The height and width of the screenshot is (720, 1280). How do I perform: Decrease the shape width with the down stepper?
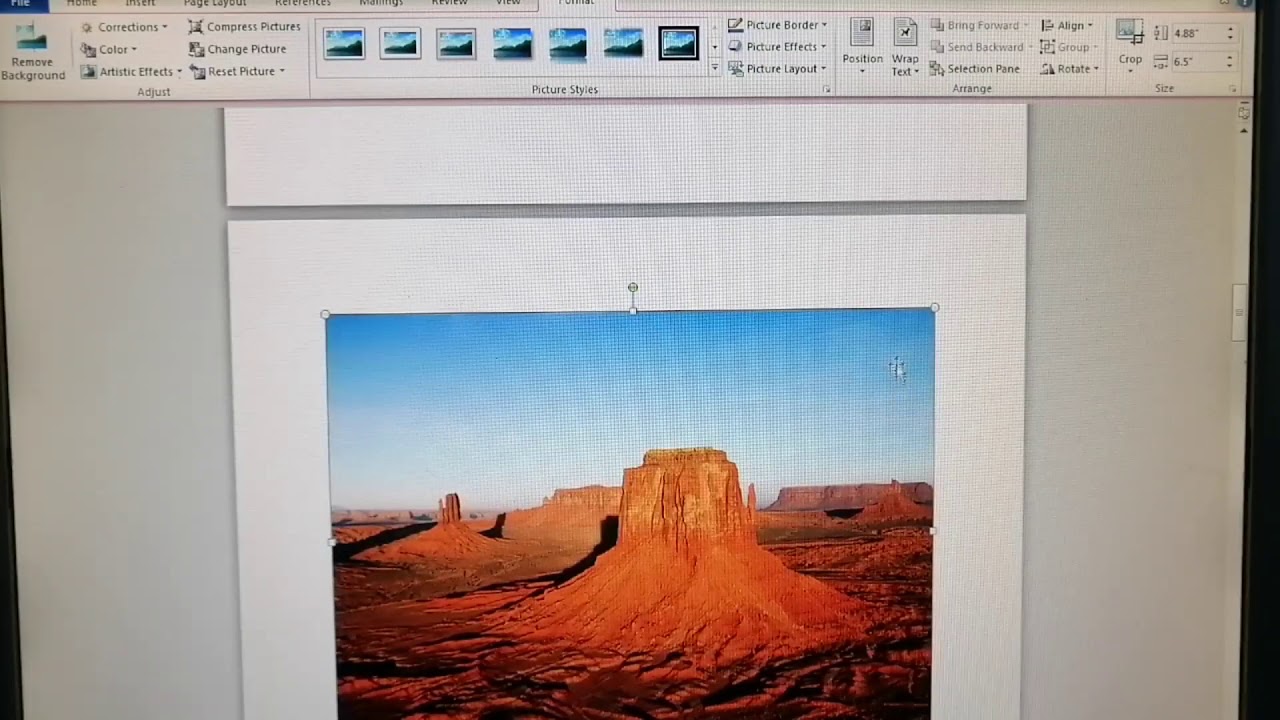[1230, 67]
